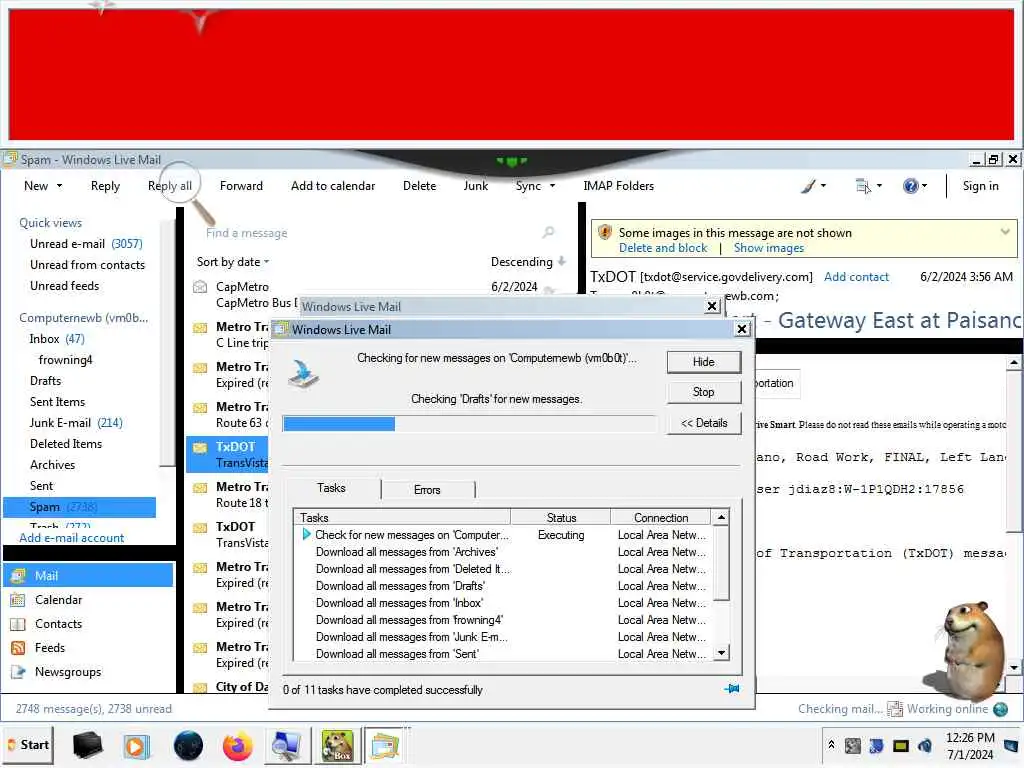Click the search magnifier in Find a message
Viewport: 1024px width, 768px height.
549,232
